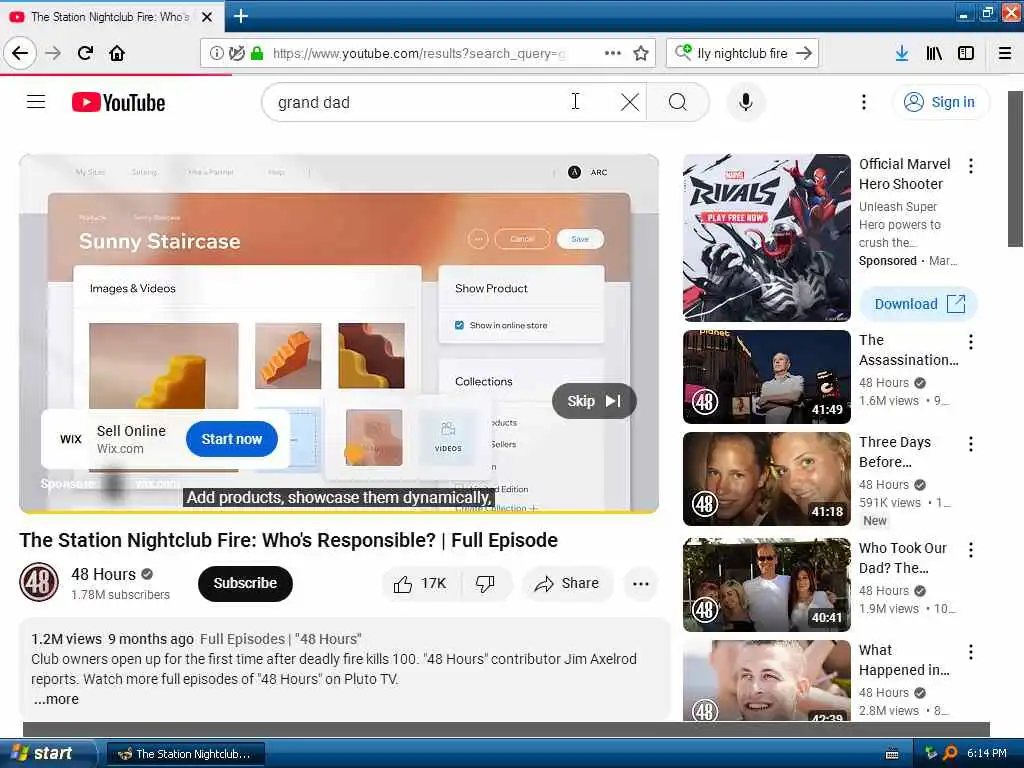Open options menu for The Assassination video

click(x=971, y=342)
